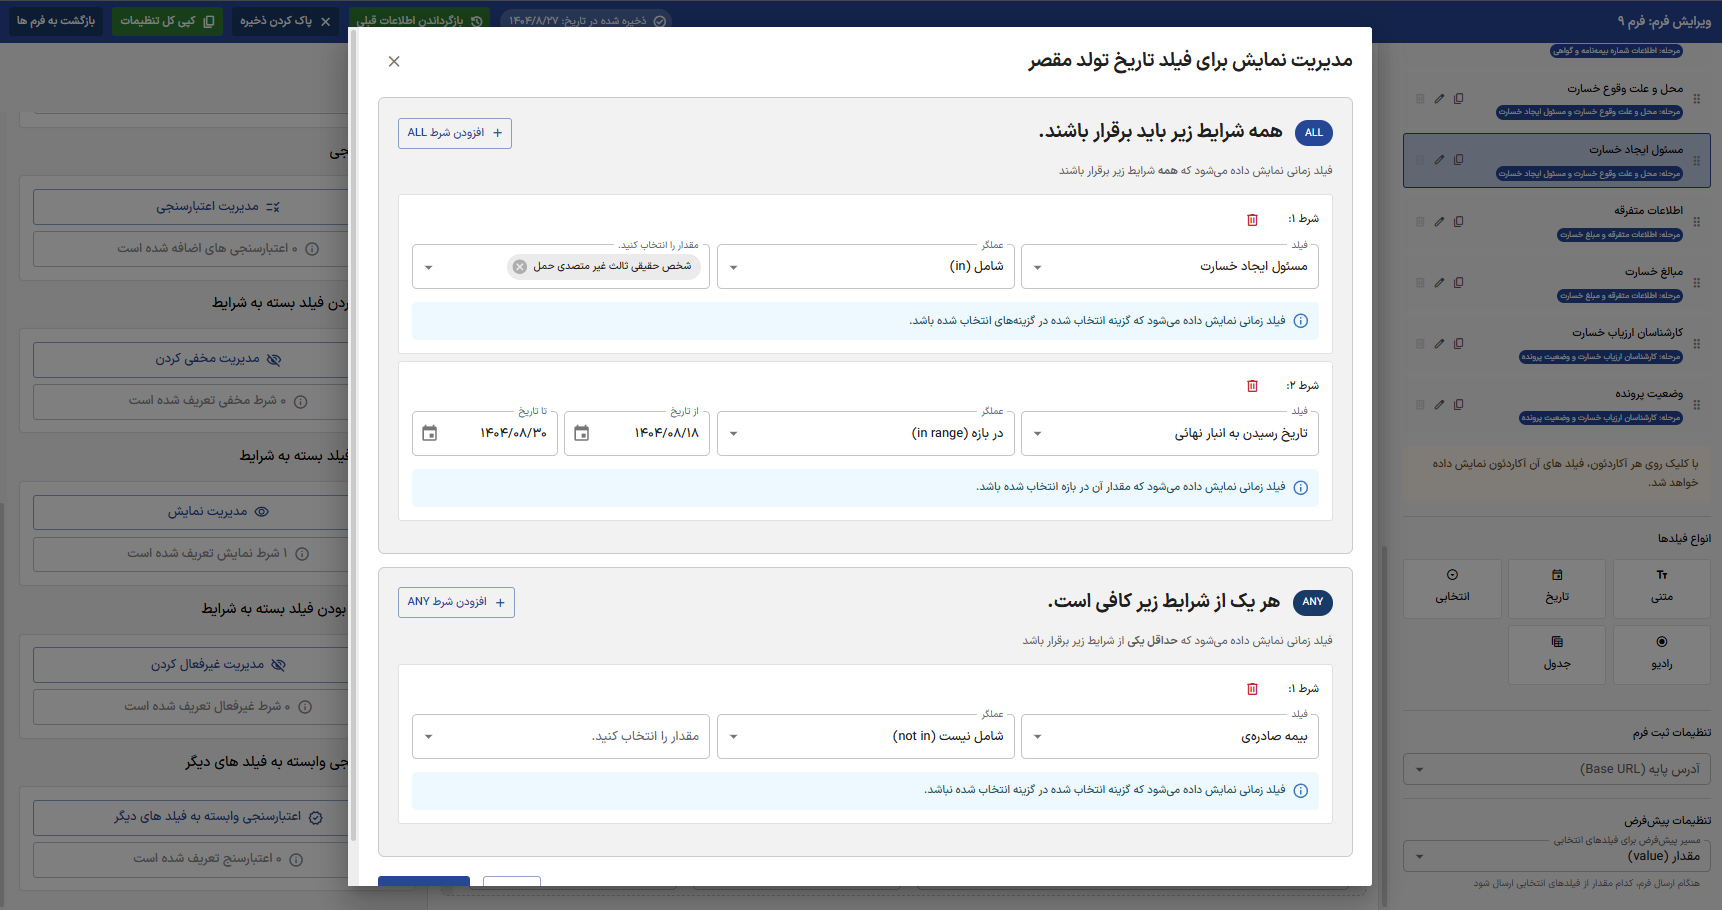
Task: Open the 'شامل (in)' operator dropdown
Action: pos(733,267)
